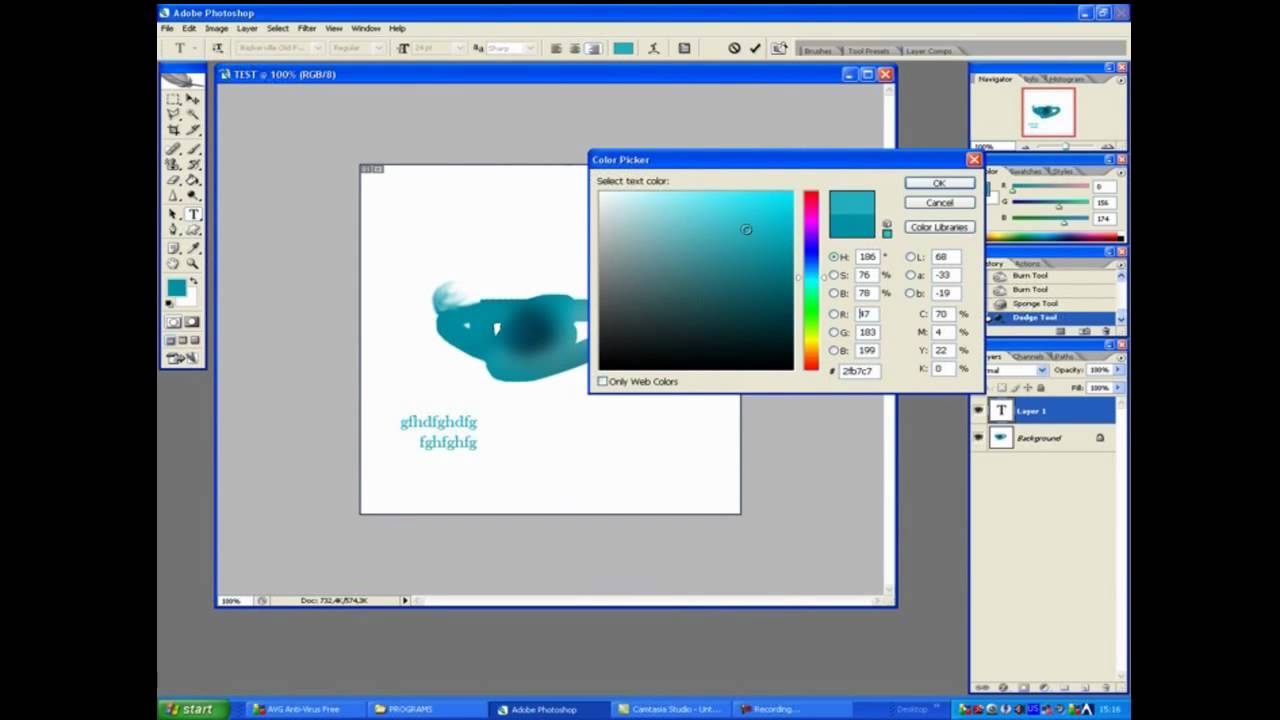1280x720 pixels.
Task: Click OK in Color Picker
Action: [939, 183]
